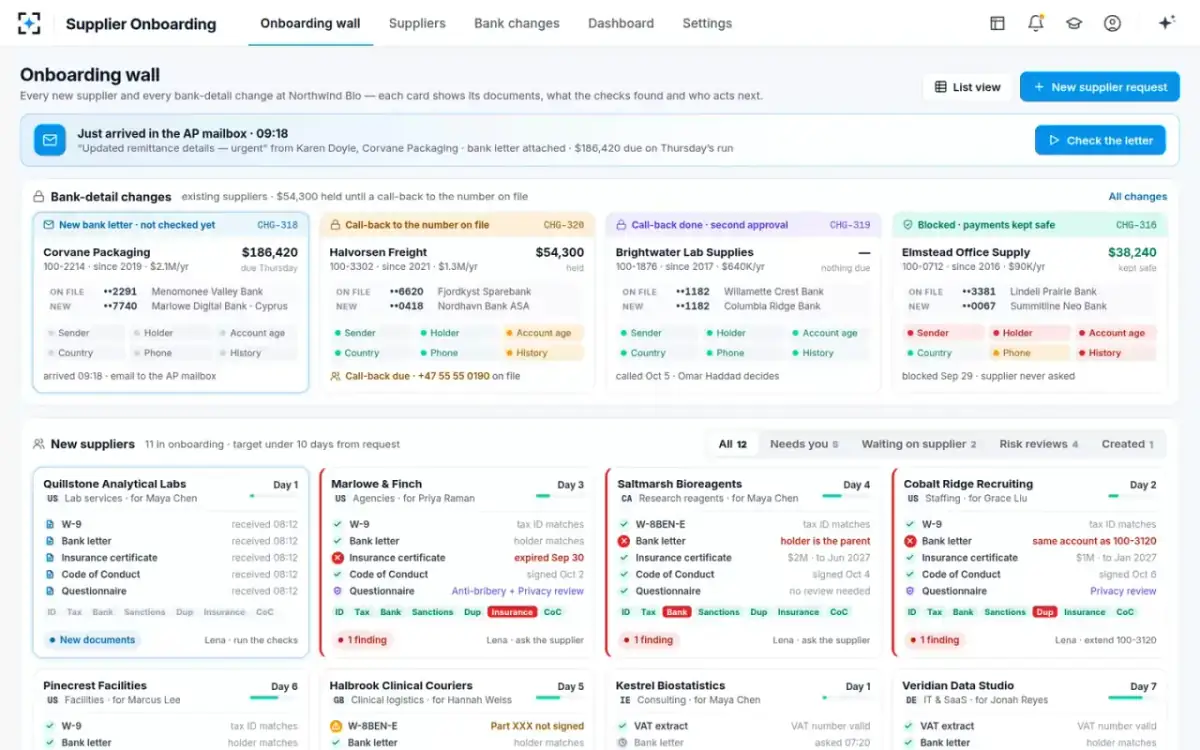The width and height of the screenshot is (1200, 750).
Task: Click Marlowe & Finch Day 3 progress bar
Action: click(560, 495)
